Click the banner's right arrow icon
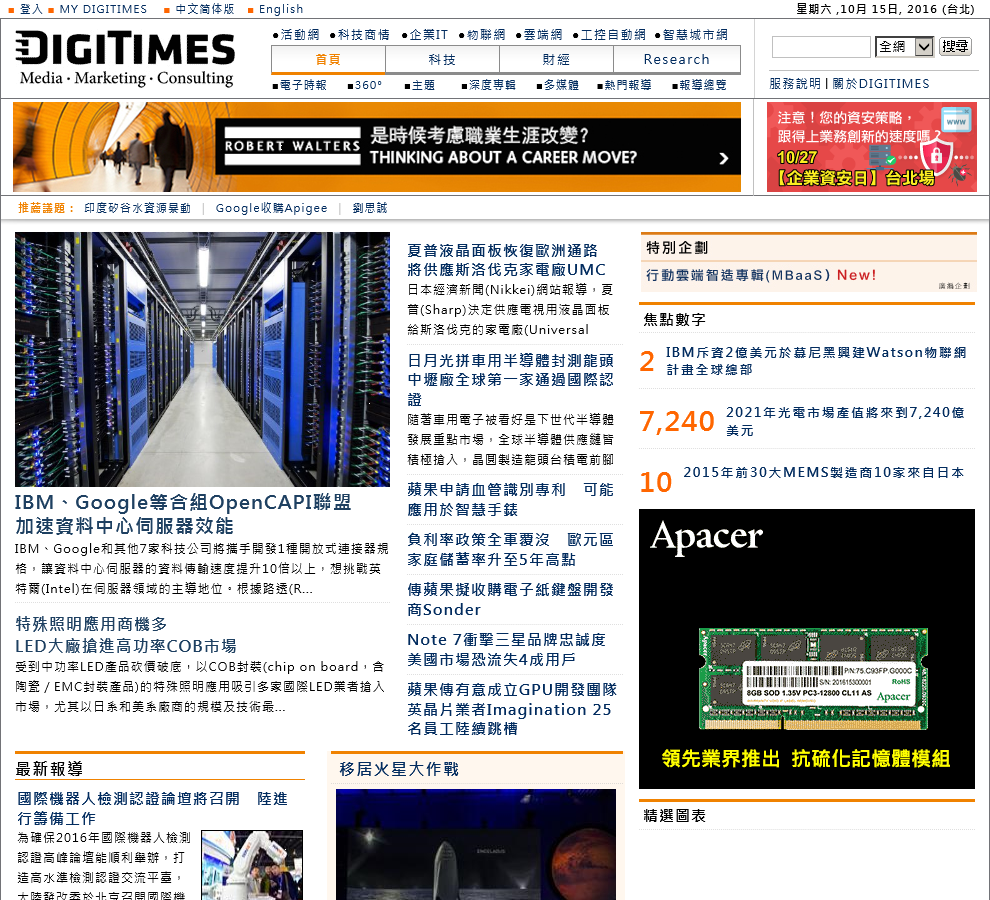Viewport: 990px width, 900px height. pyautogui.click(x=724, y=159)
